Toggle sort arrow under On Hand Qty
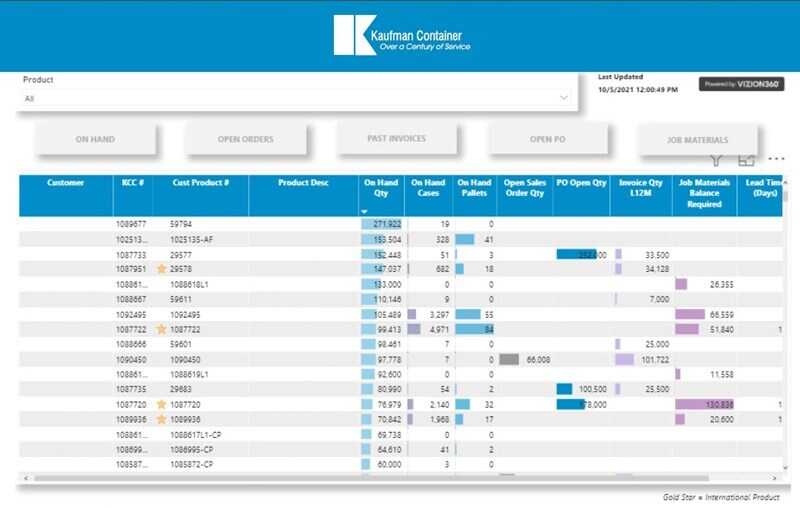Viewport: 800px width, 508px height. coord(364,212)
